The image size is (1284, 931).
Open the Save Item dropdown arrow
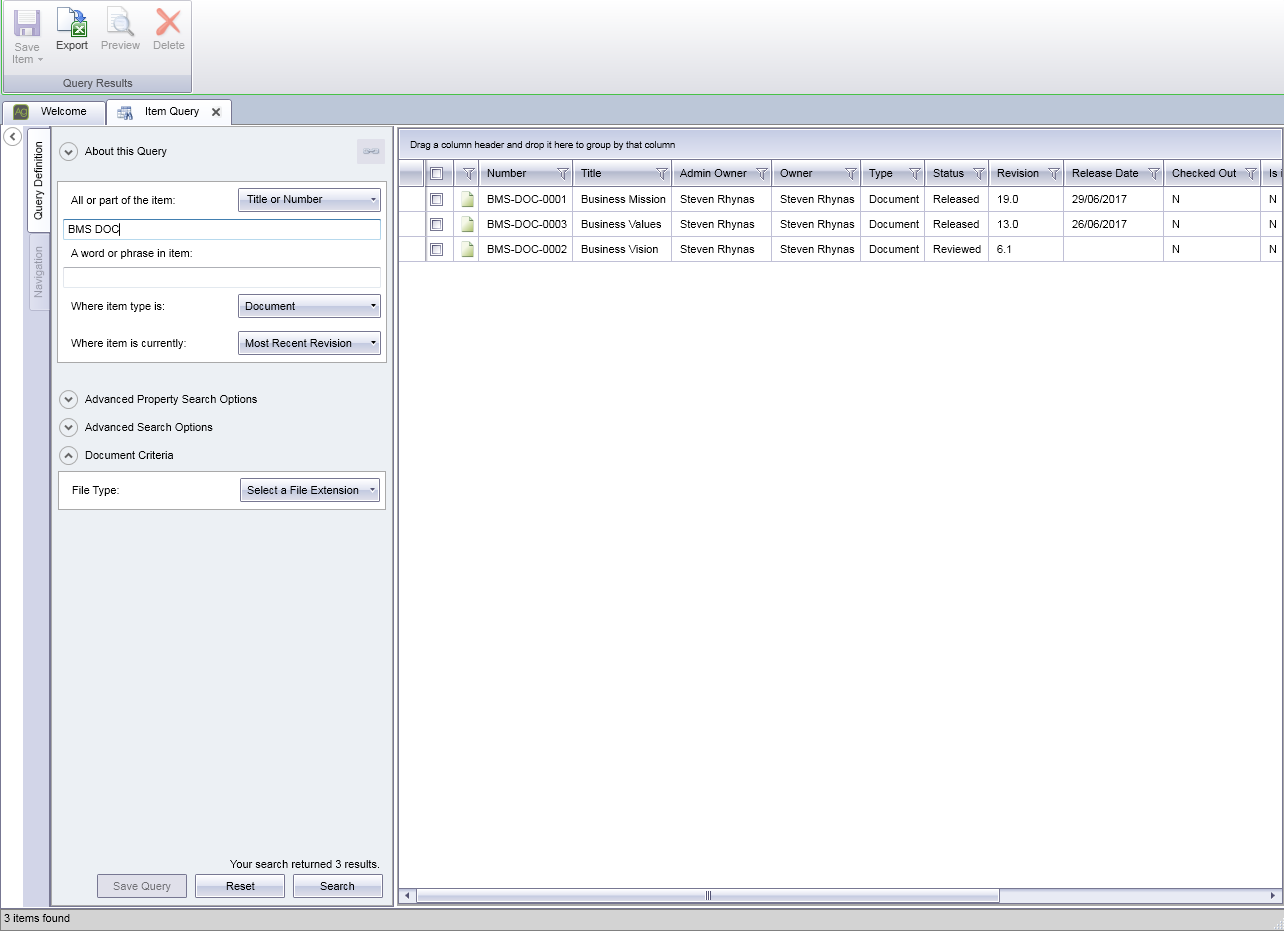tap(40, 60)
